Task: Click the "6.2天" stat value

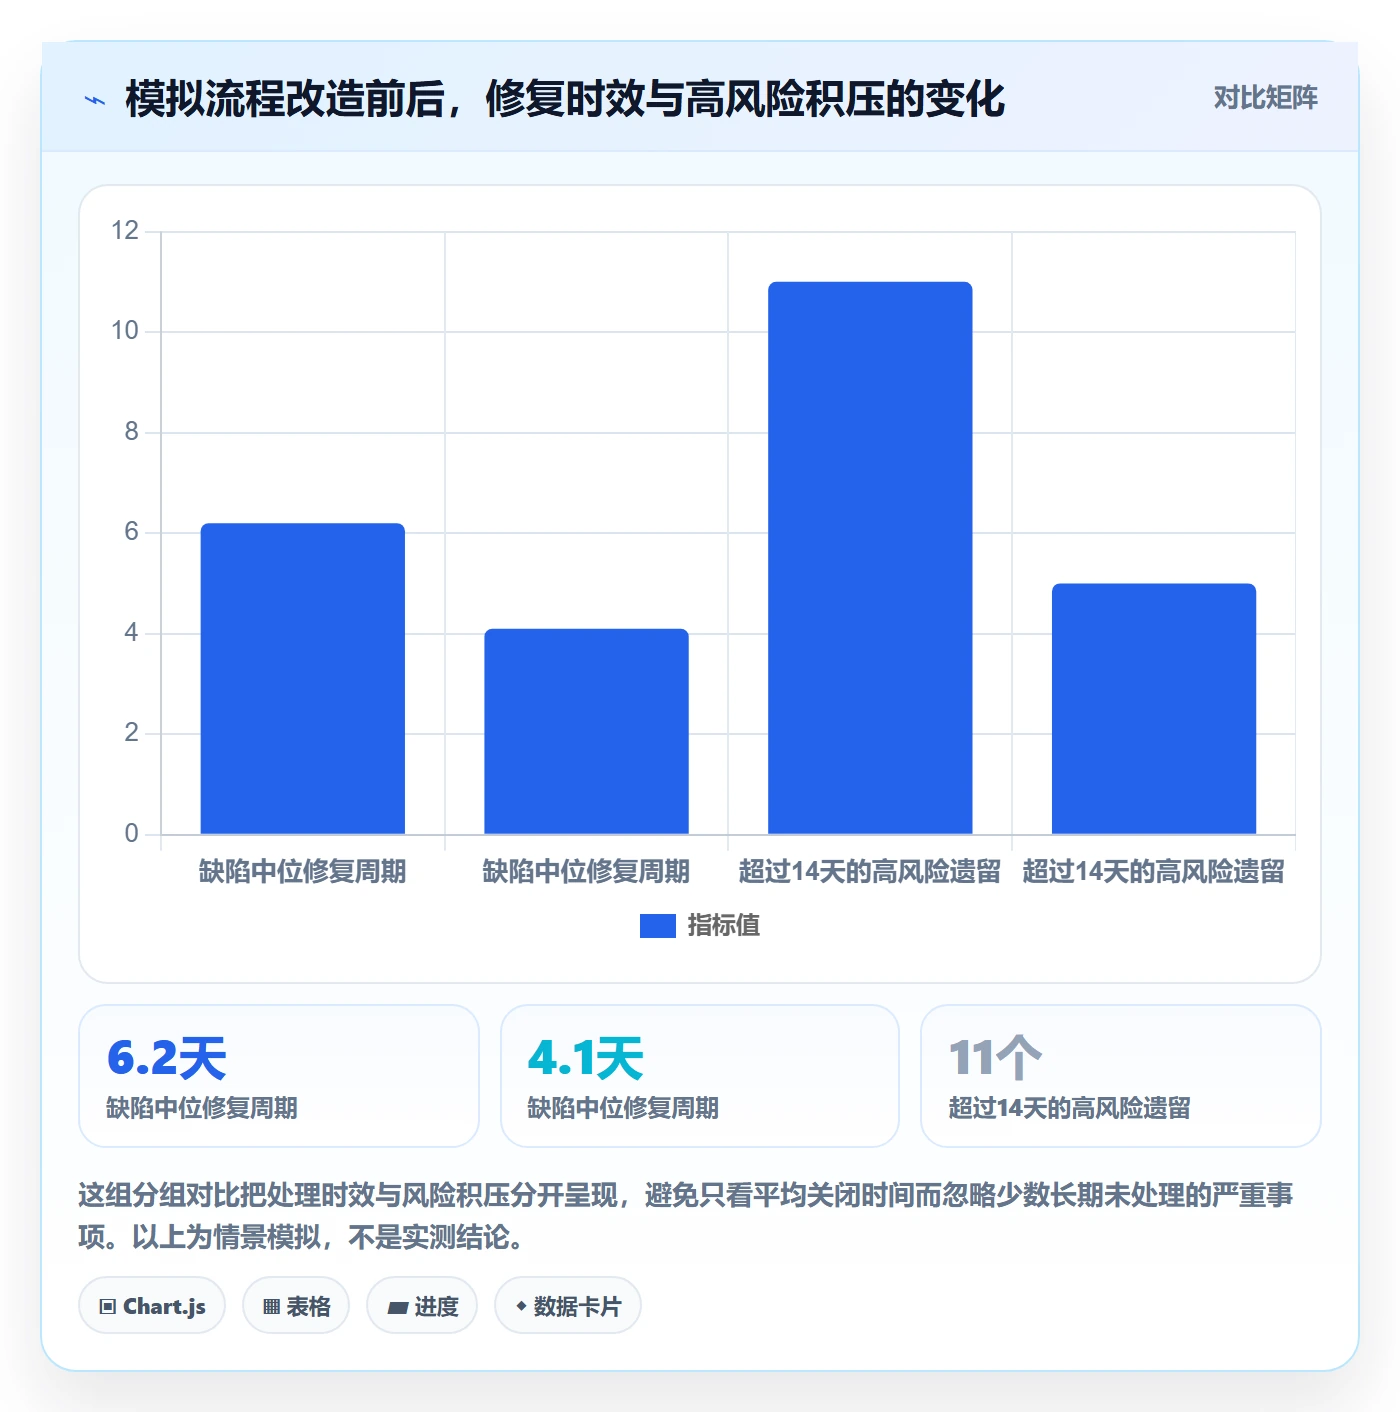Action: (167, 1058)
